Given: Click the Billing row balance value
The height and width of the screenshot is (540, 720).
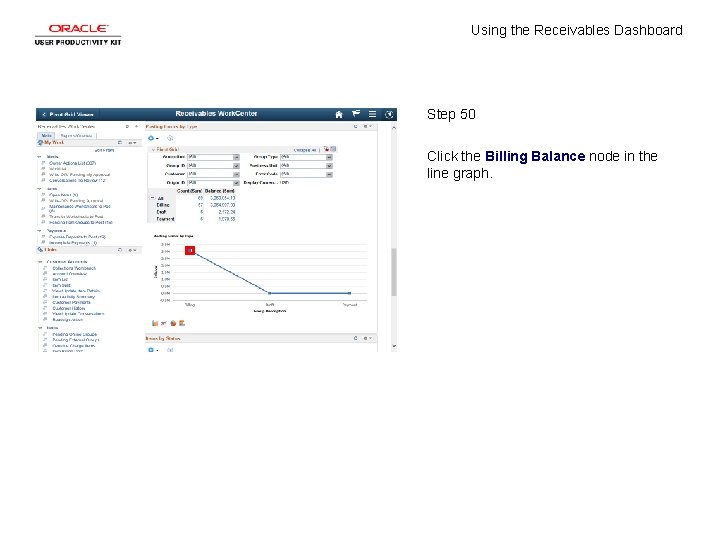Looking at the screenshot, I should (x=223, y=205).
